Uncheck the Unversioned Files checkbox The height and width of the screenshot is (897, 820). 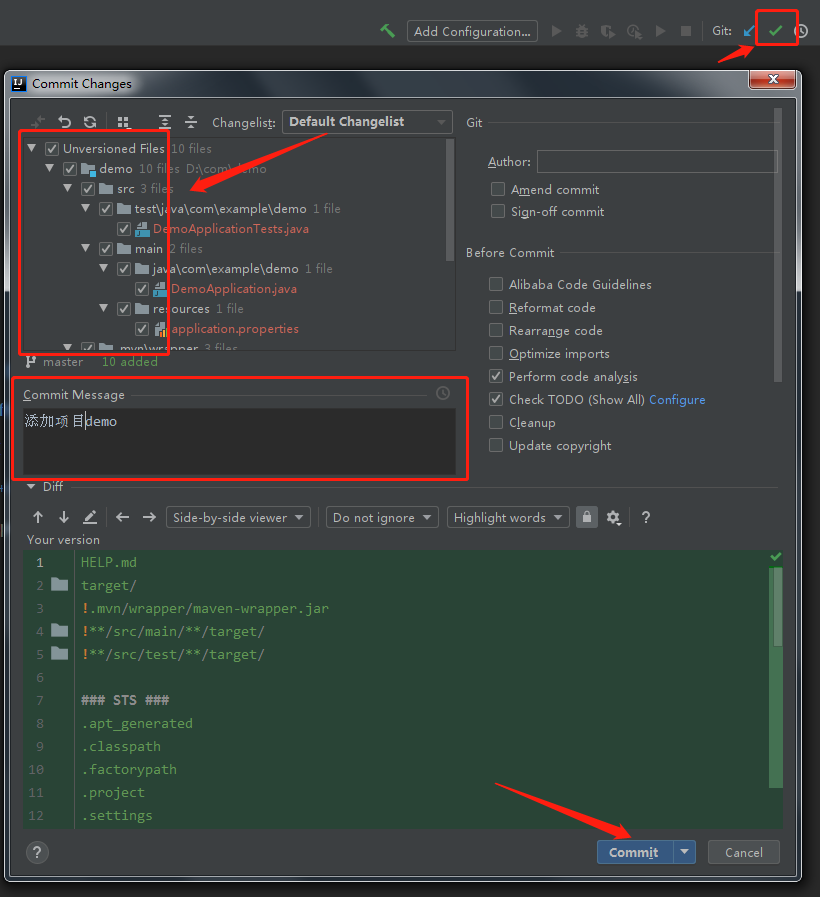[x=52, y=149]
